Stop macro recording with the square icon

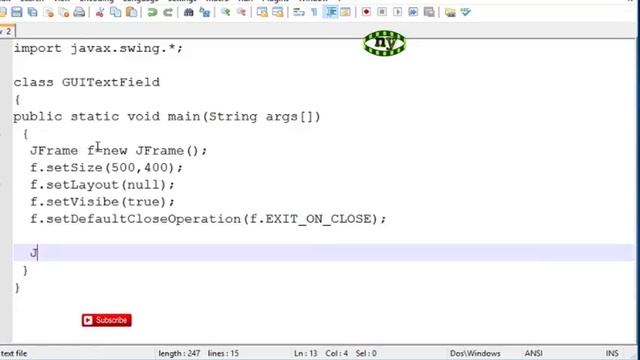coord(382,12)
